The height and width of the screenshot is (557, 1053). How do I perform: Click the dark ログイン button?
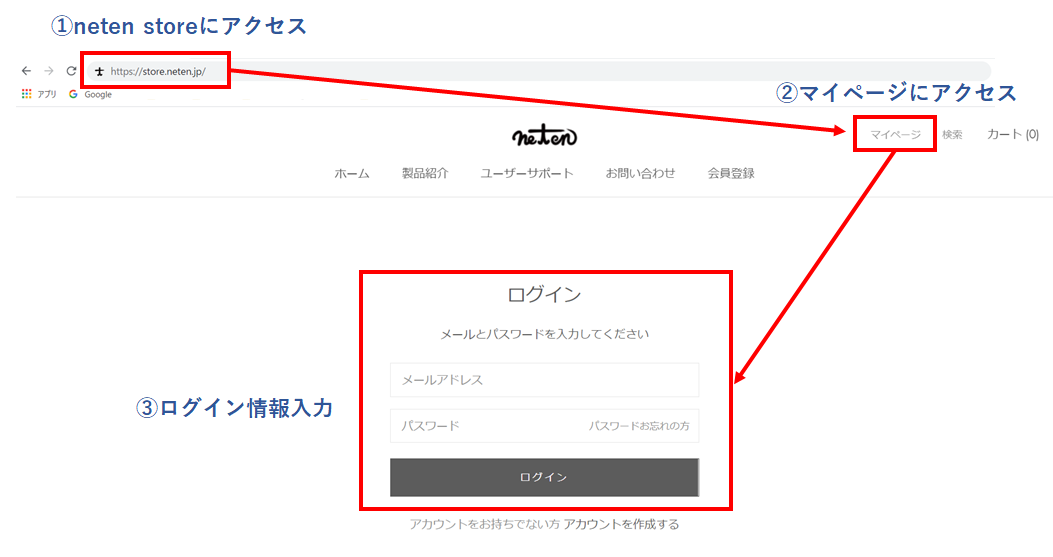coord(544,477)
